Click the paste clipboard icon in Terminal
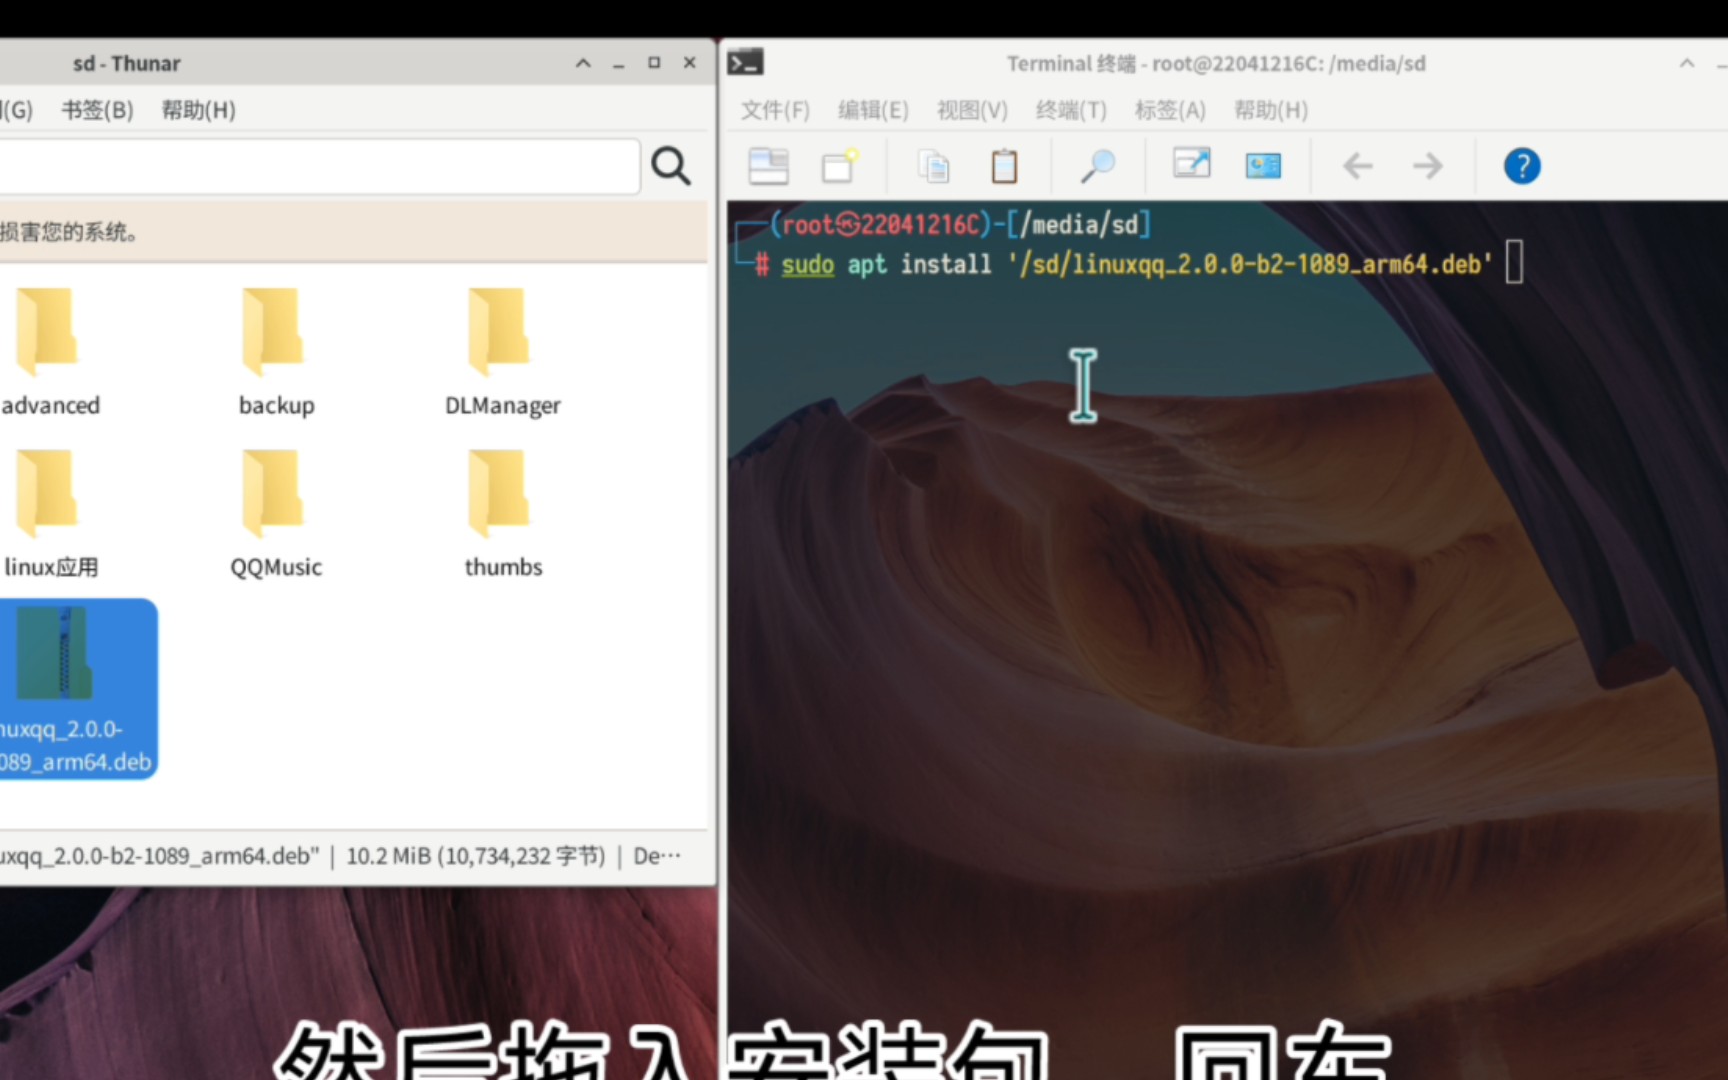The image size is (1728, 1080). pos(1004,166)
